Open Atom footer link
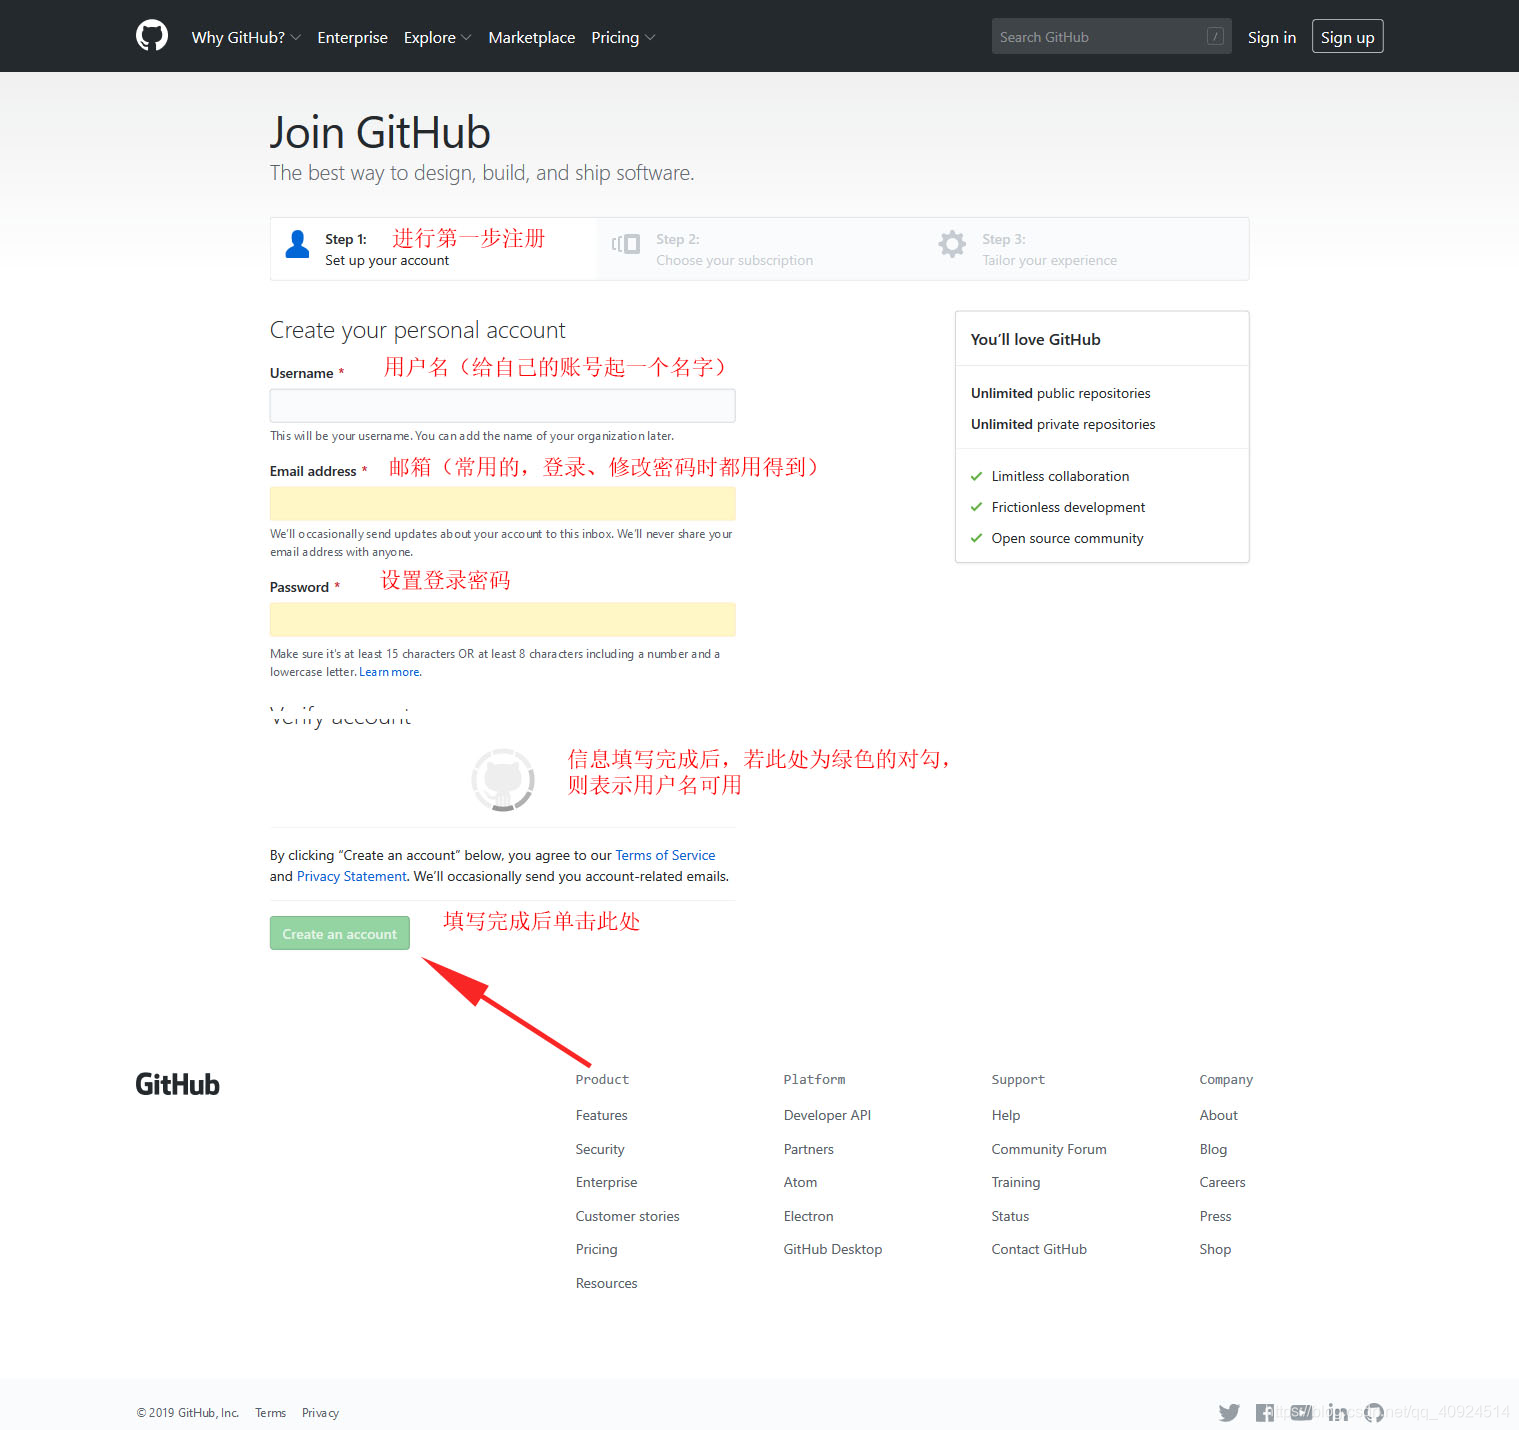Viewport: 1519px width, 1430px height. click(x=800, y=1182)
